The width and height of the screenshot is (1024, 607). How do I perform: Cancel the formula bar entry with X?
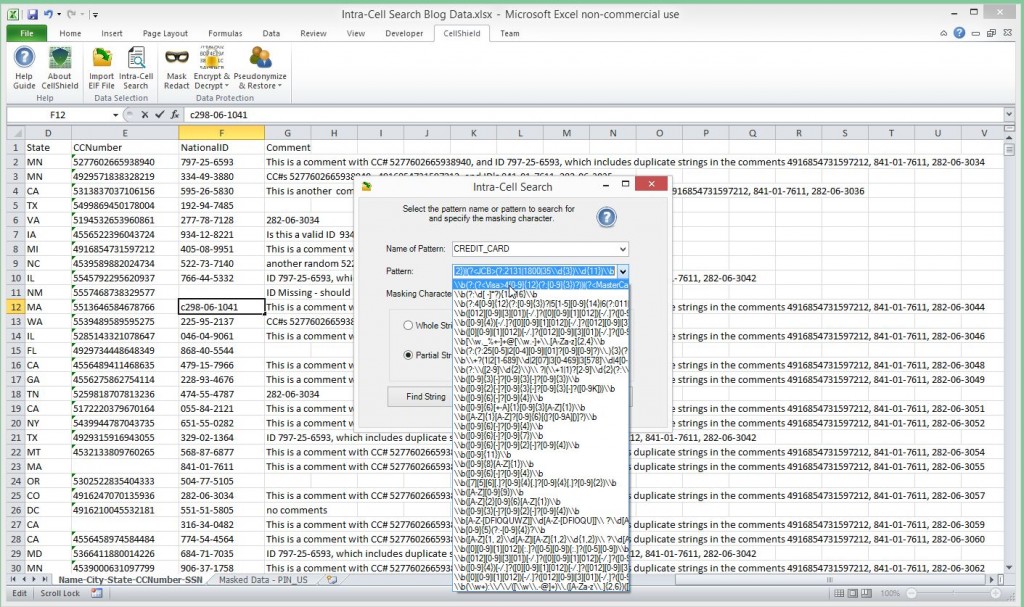(x=144, y=114)
